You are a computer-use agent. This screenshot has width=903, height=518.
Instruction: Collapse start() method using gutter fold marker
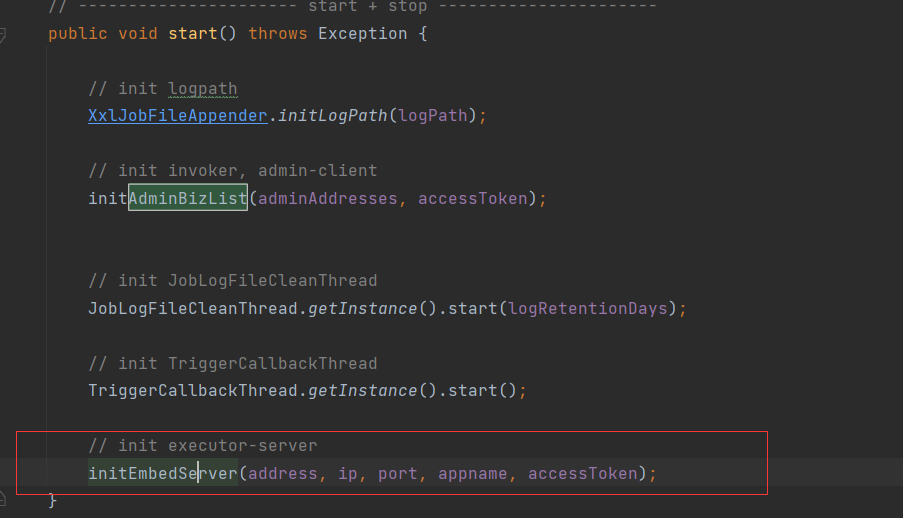[3, 35]
